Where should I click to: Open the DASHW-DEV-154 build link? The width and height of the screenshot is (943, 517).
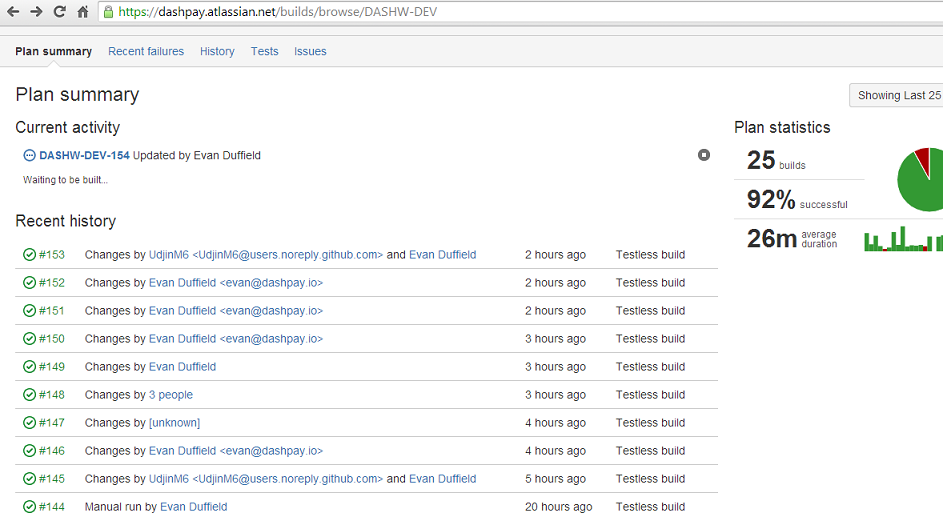(x=84, y=156)
